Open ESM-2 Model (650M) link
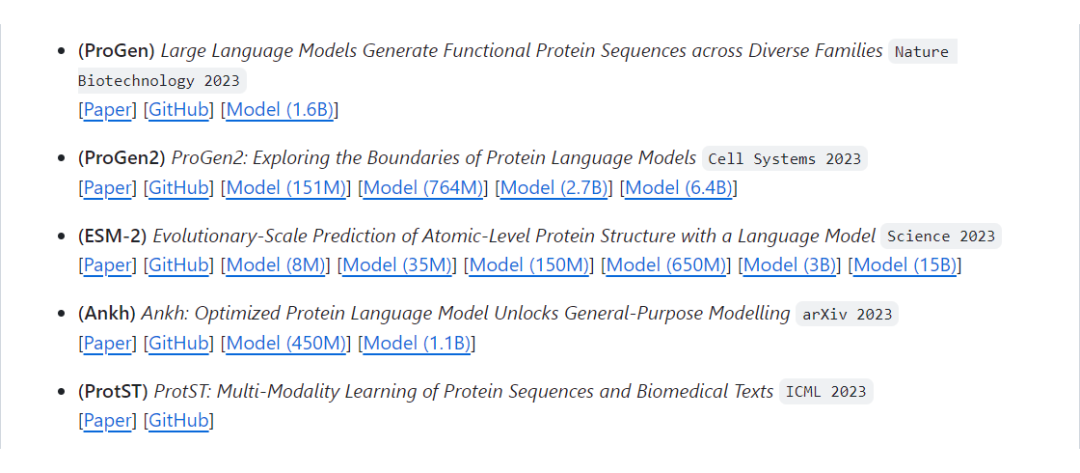Screen dimensions: 1080x473 coord(667,265)
